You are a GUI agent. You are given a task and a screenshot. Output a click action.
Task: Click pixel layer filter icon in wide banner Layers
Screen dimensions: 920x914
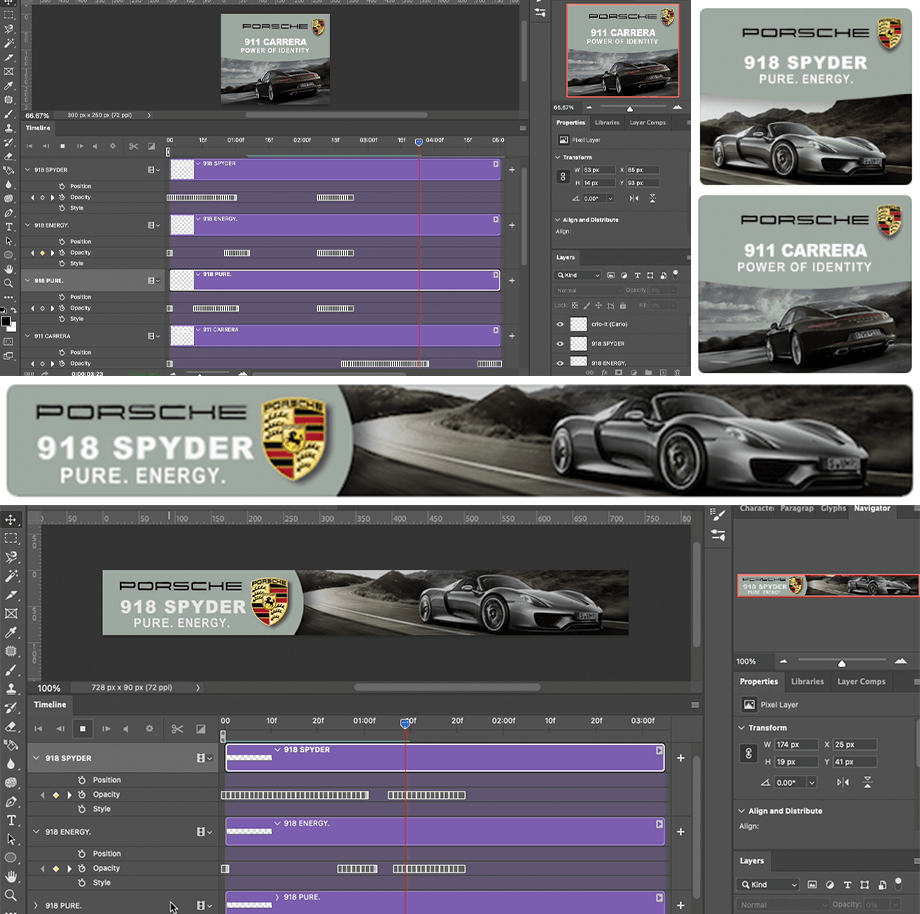point(812,885)
